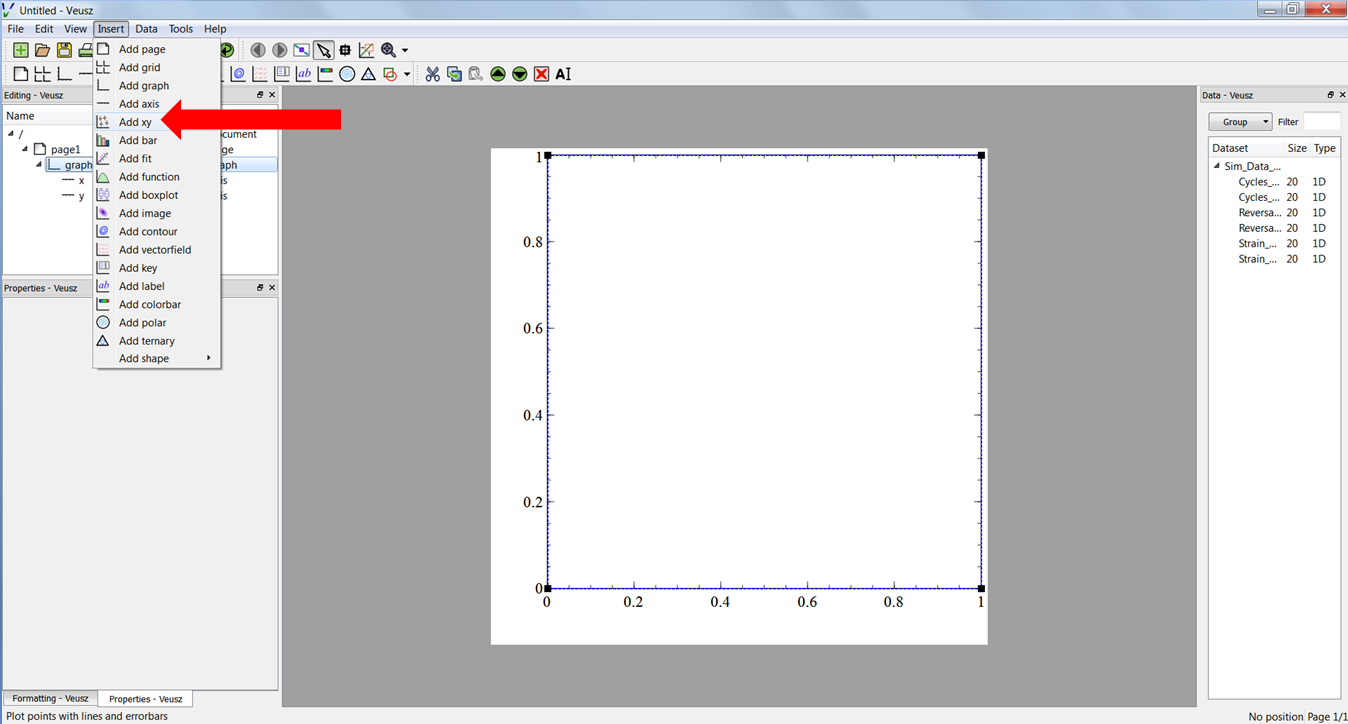The width and height of the screenshot is (1348, 724).
Task: Click the new document toolbar icon
Action: point(20,50)
